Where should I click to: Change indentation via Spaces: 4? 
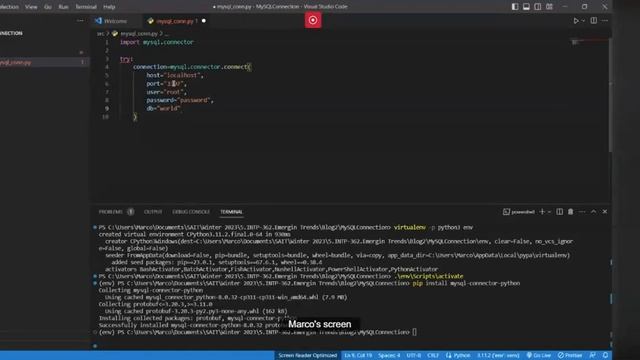(x=389, y=356)
